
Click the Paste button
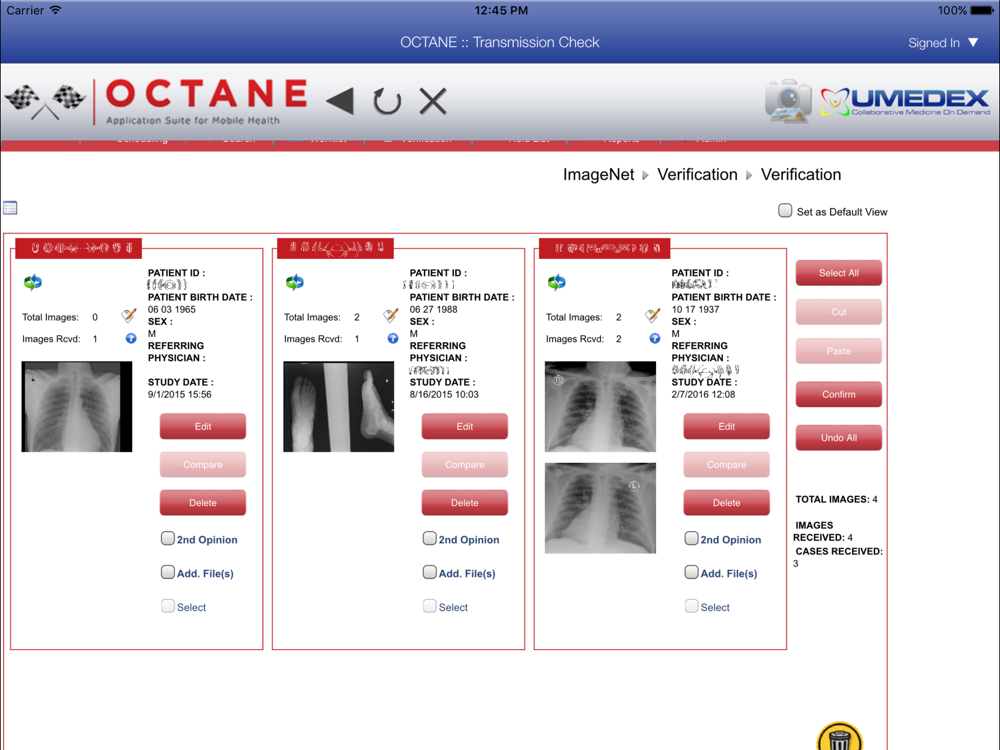839,351
